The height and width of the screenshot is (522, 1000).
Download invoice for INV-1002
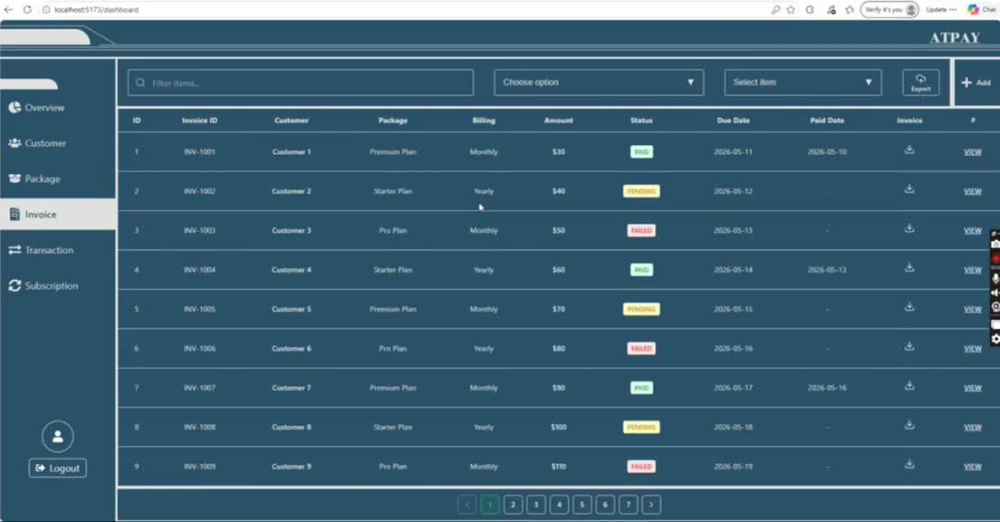point(909,189)
